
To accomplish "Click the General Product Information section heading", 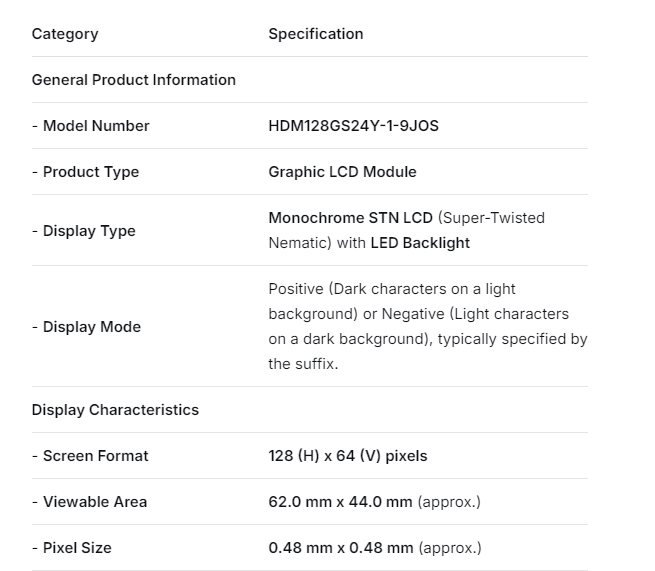I will pyautogui.click(x=134, y=80).
